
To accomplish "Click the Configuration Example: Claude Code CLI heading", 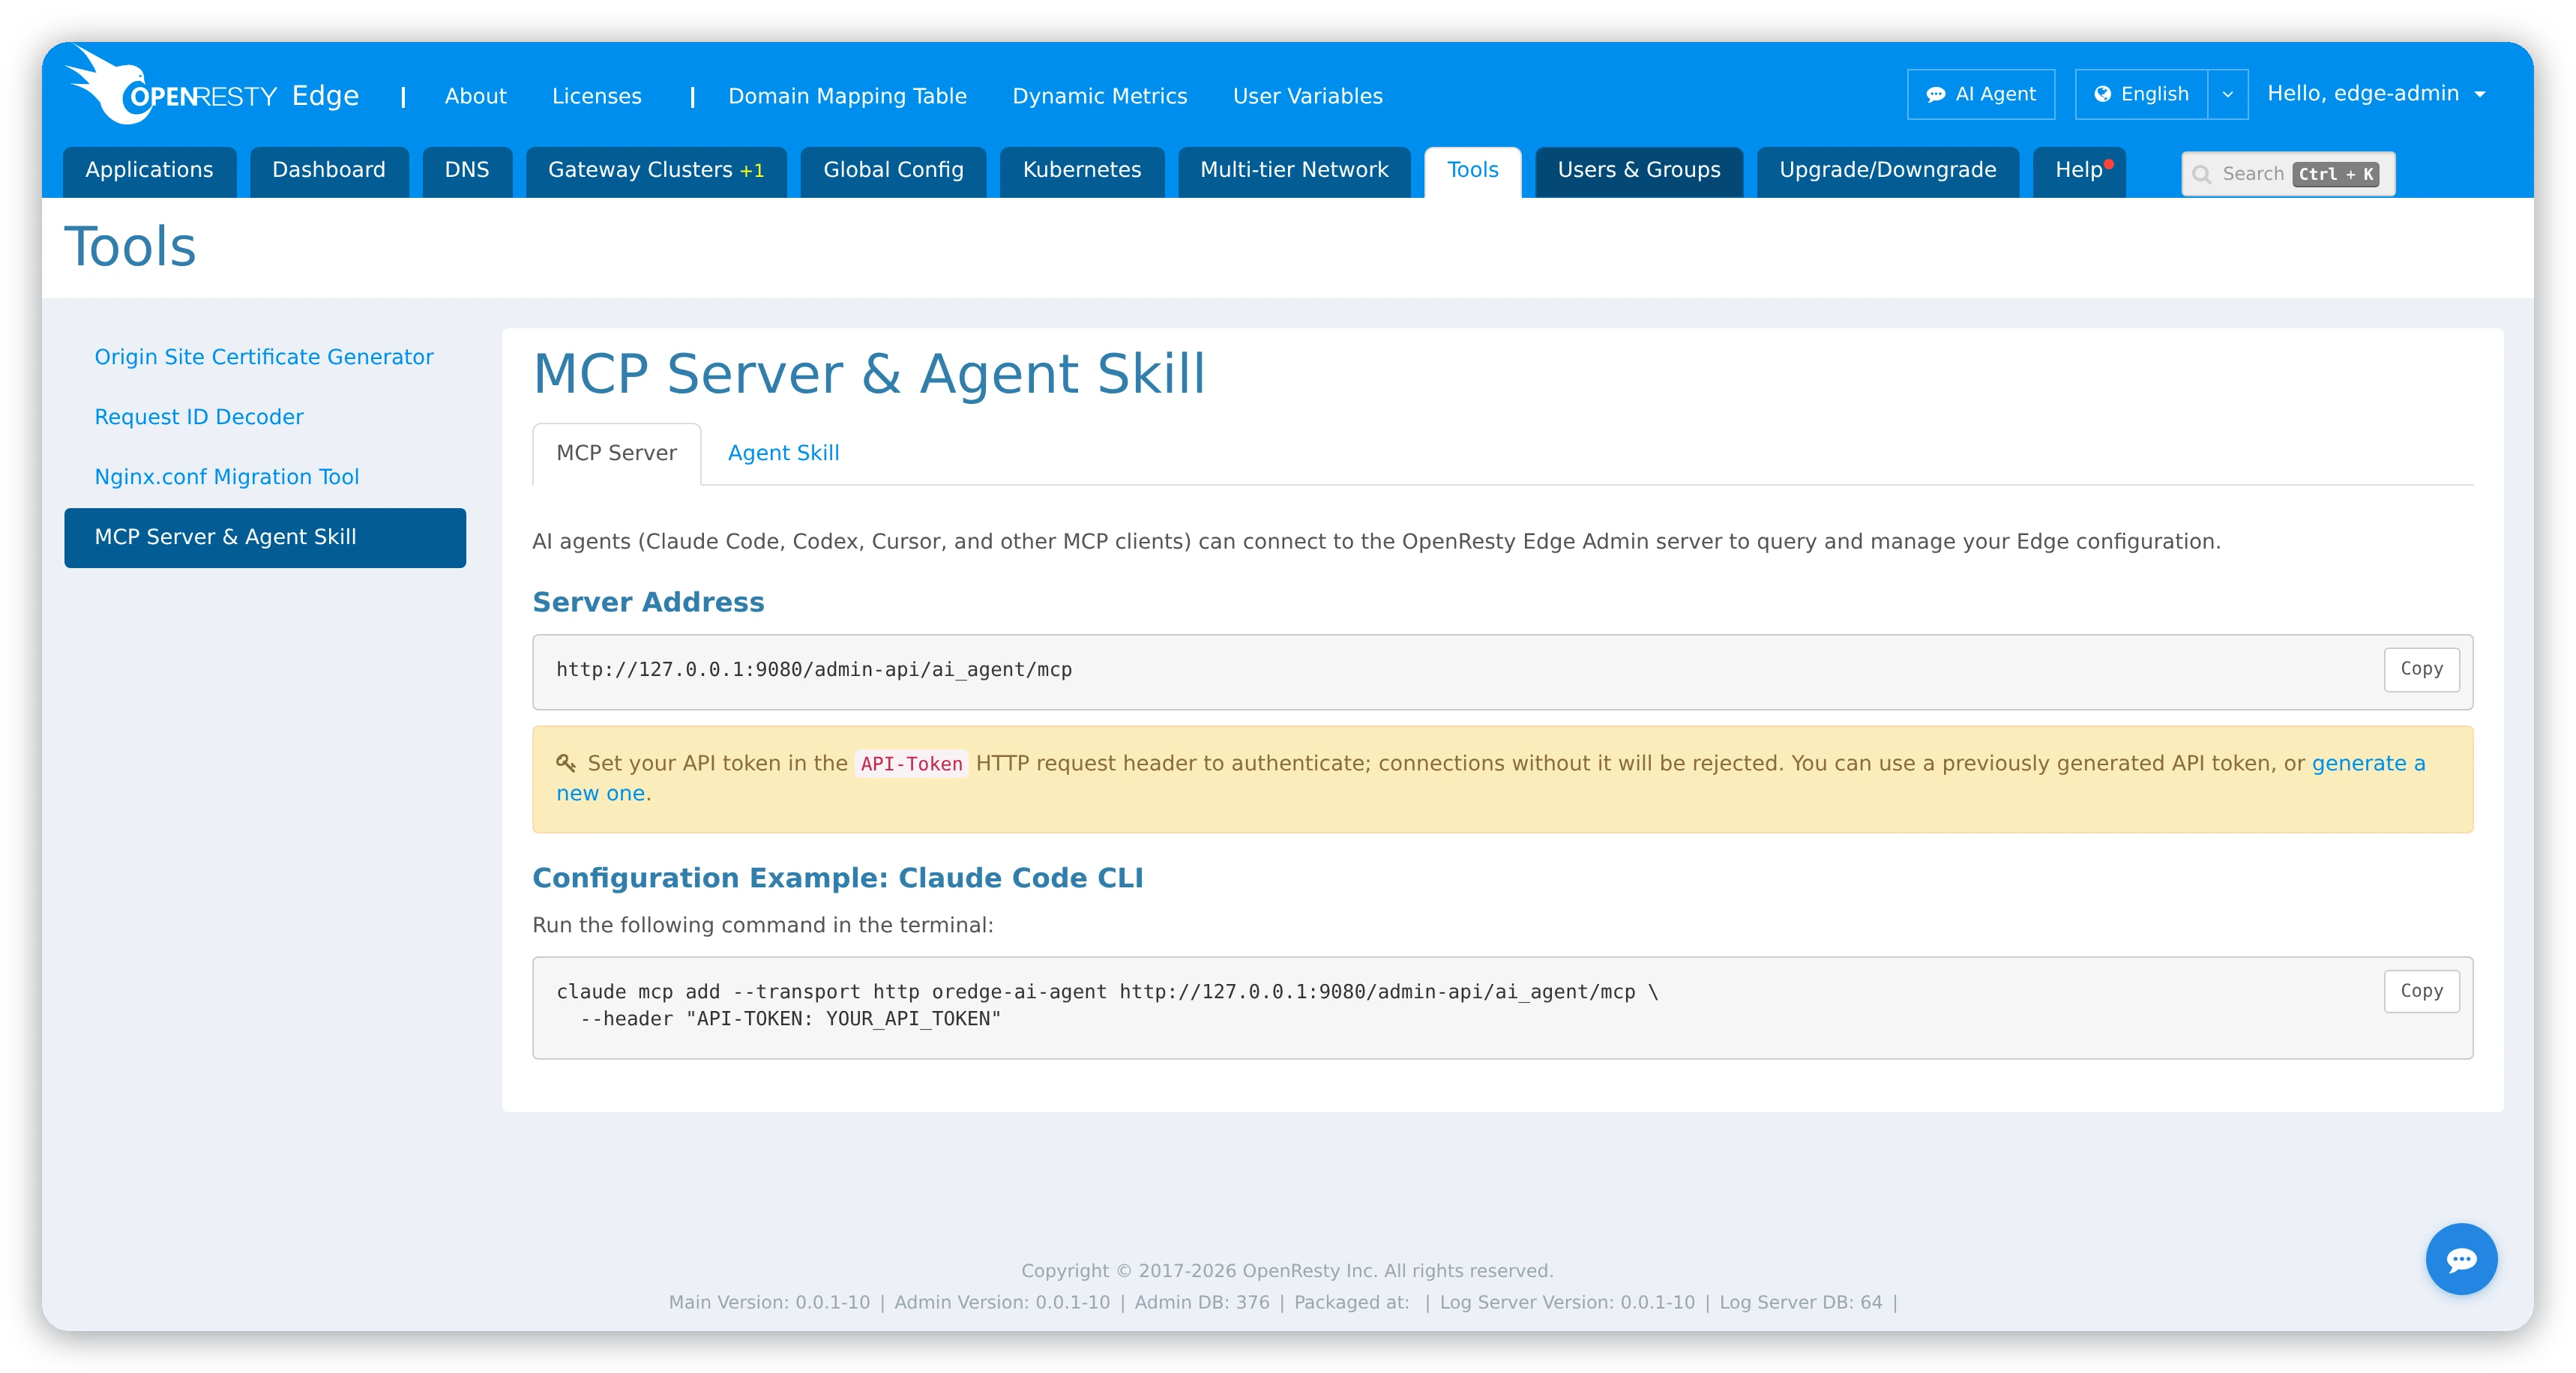I will pyautogui.click(x=837, y=878).
